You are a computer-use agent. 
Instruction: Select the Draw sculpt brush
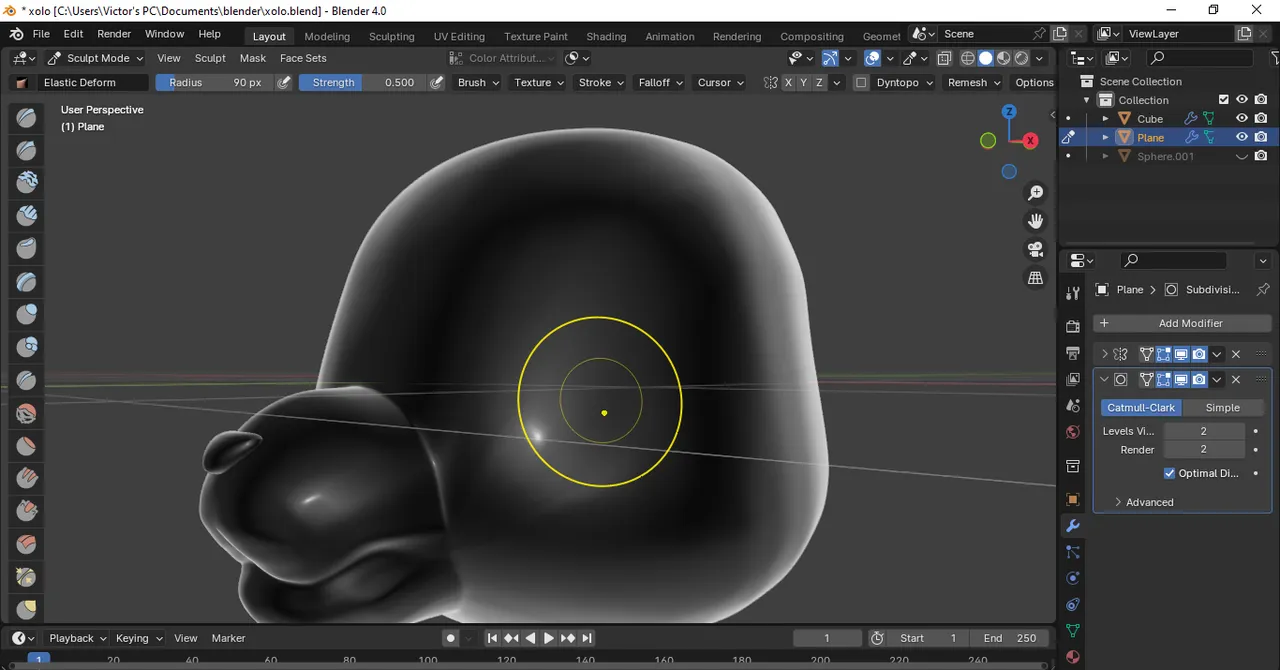click(x=27, y=118)
